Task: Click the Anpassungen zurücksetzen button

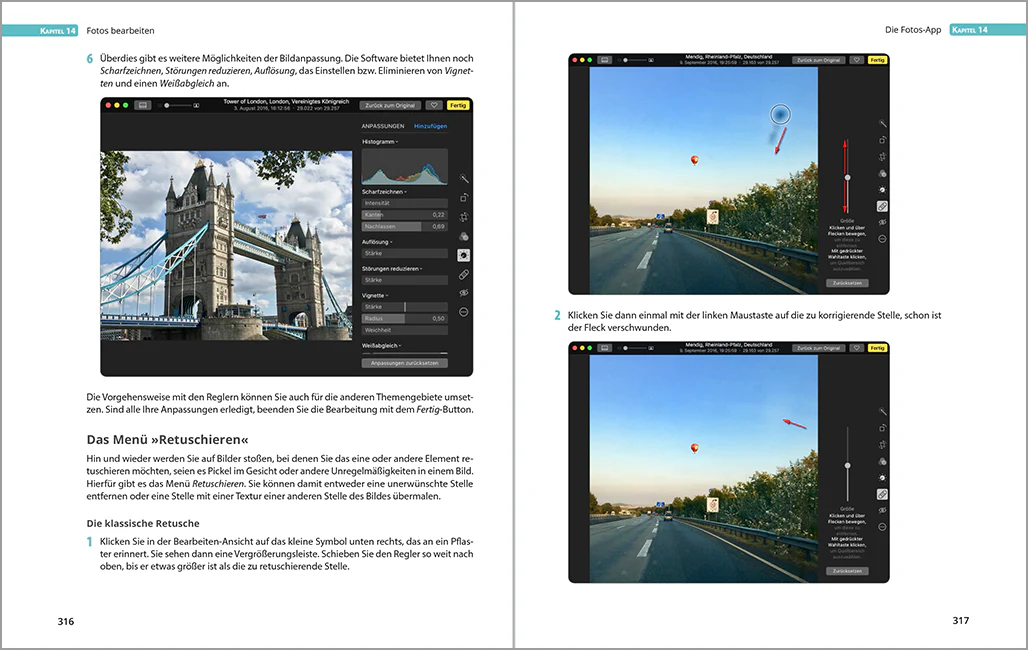Action: (405, 363)
